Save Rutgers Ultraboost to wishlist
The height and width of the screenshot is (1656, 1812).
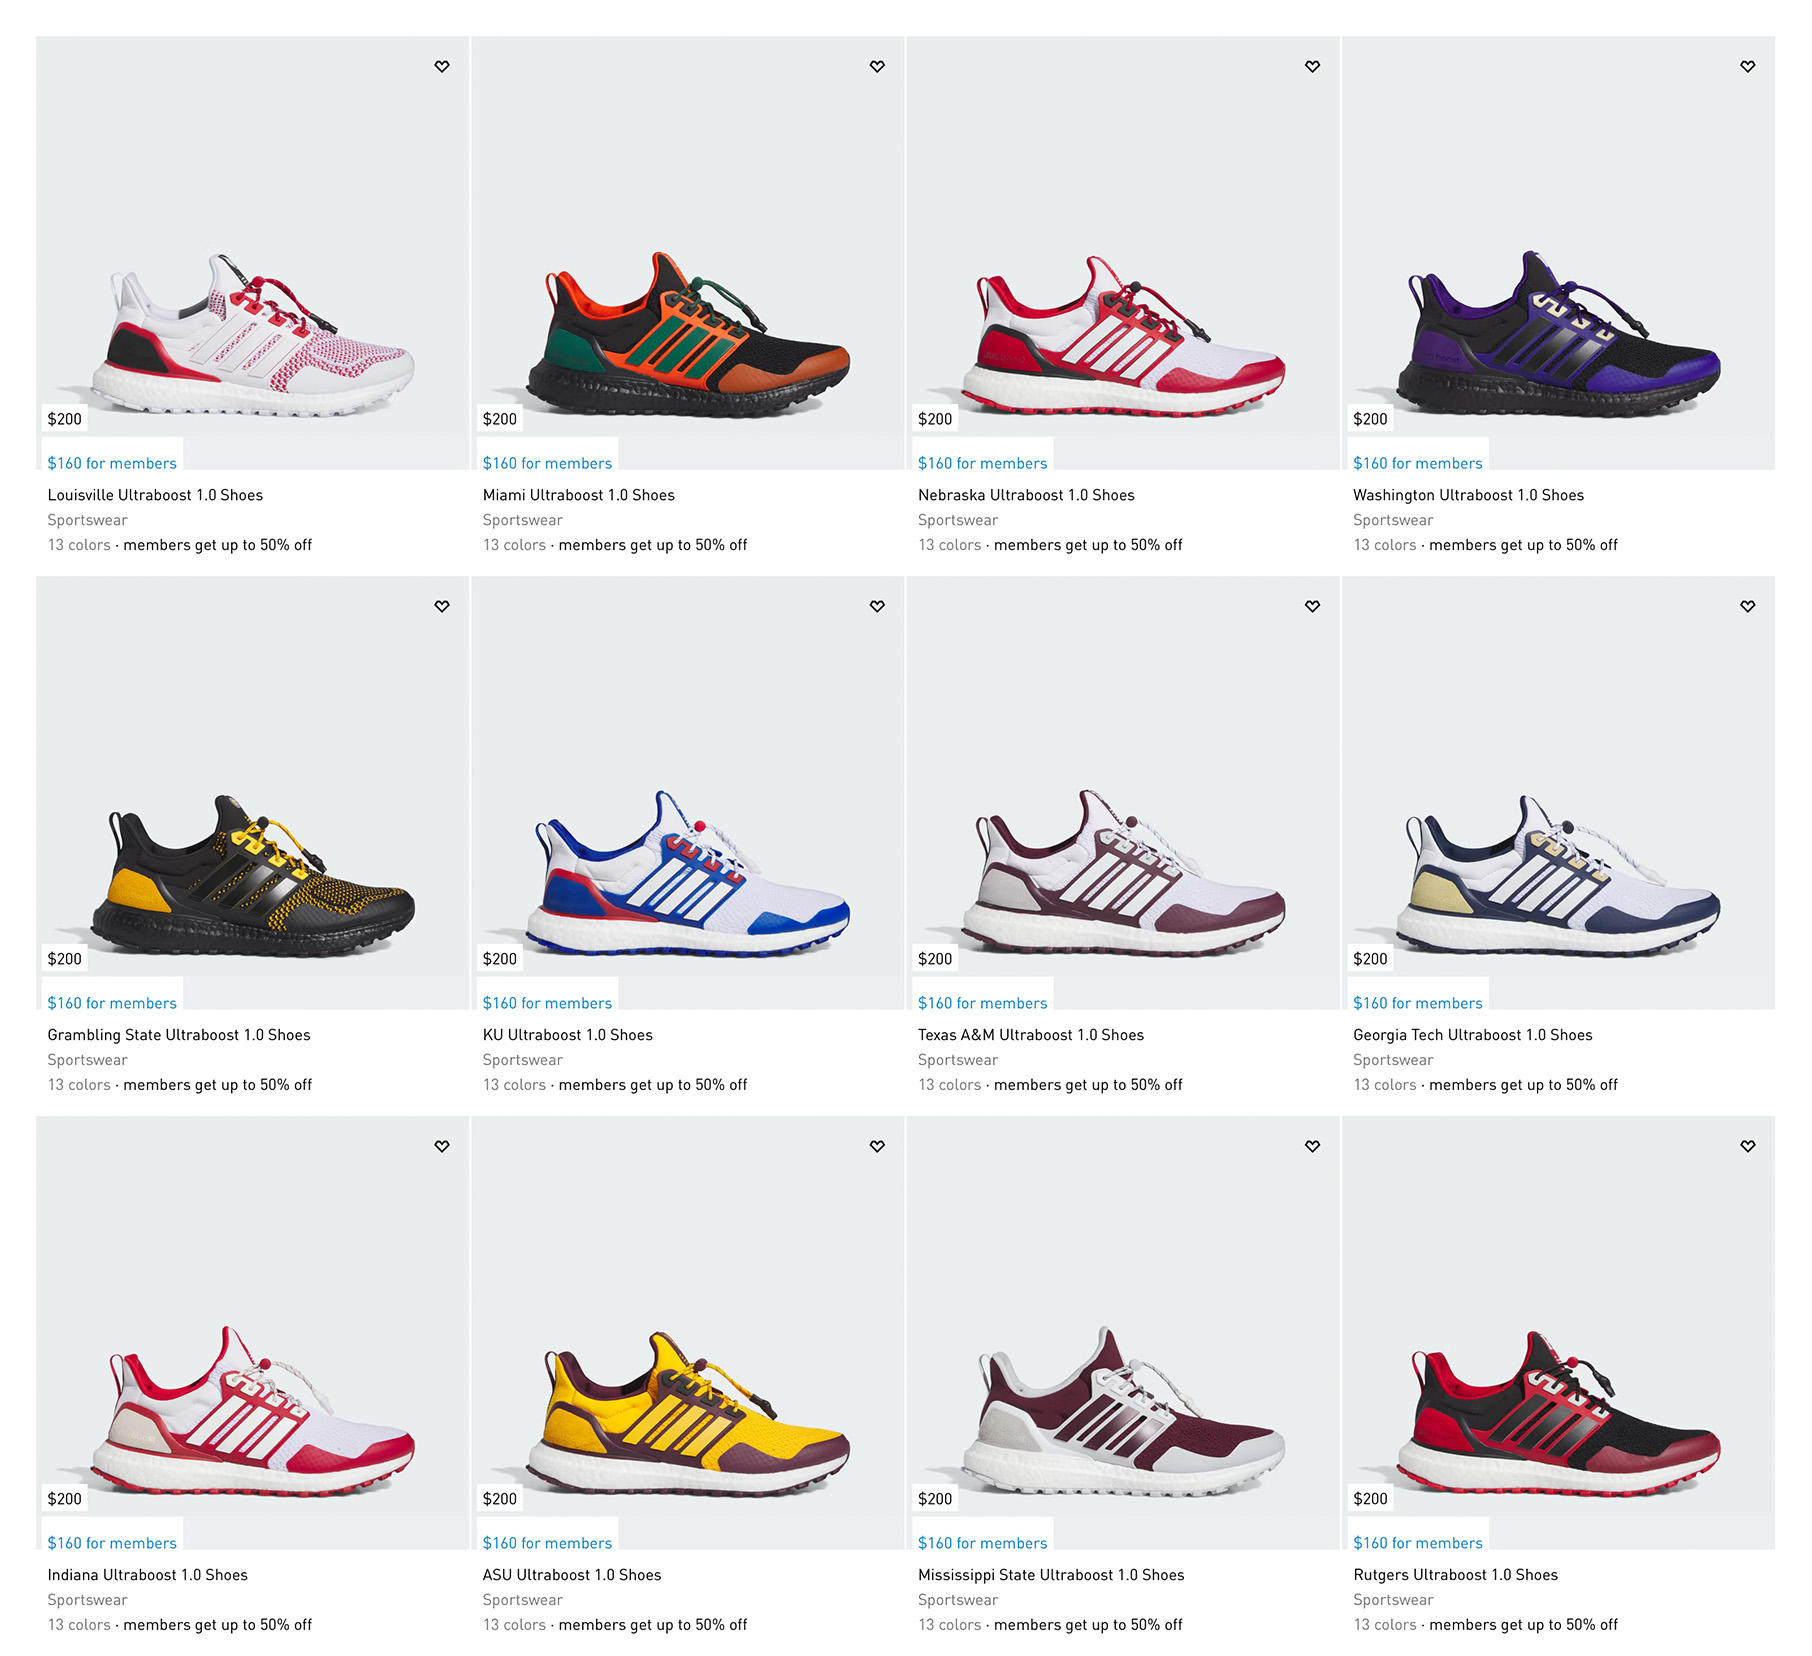1747,1146
